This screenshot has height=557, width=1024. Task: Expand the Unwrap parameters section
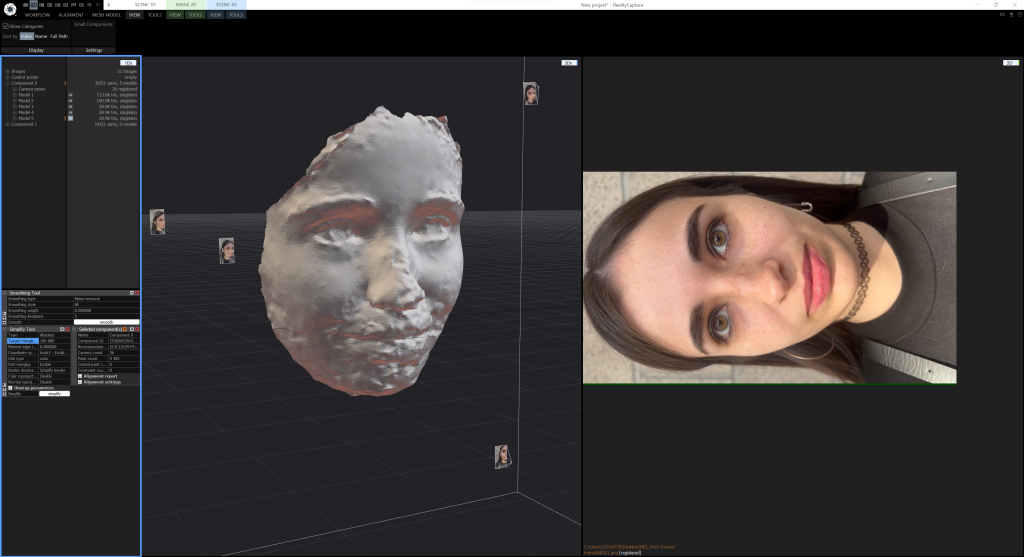coord(10,388)
